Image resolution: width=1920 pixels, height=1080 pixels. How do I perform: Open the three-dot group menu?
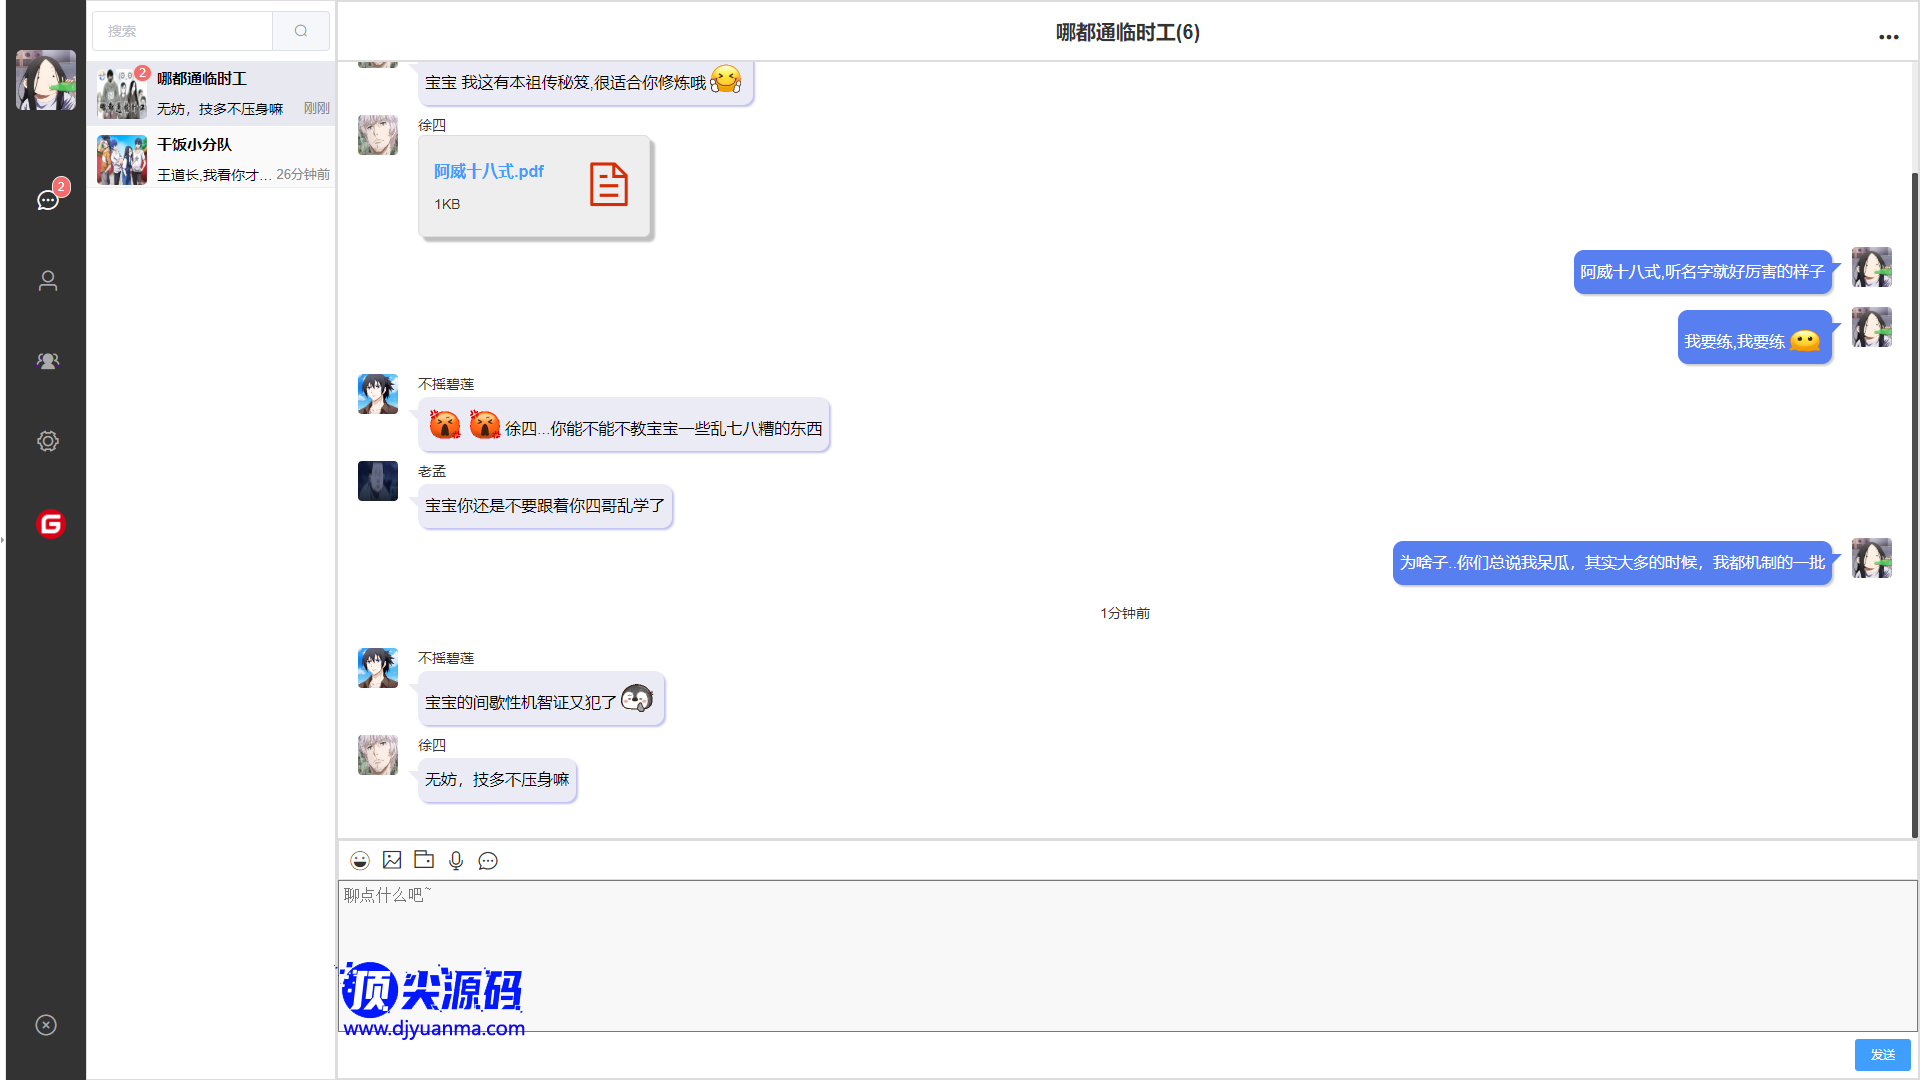pyautogui.click(x=1888, y=37)
